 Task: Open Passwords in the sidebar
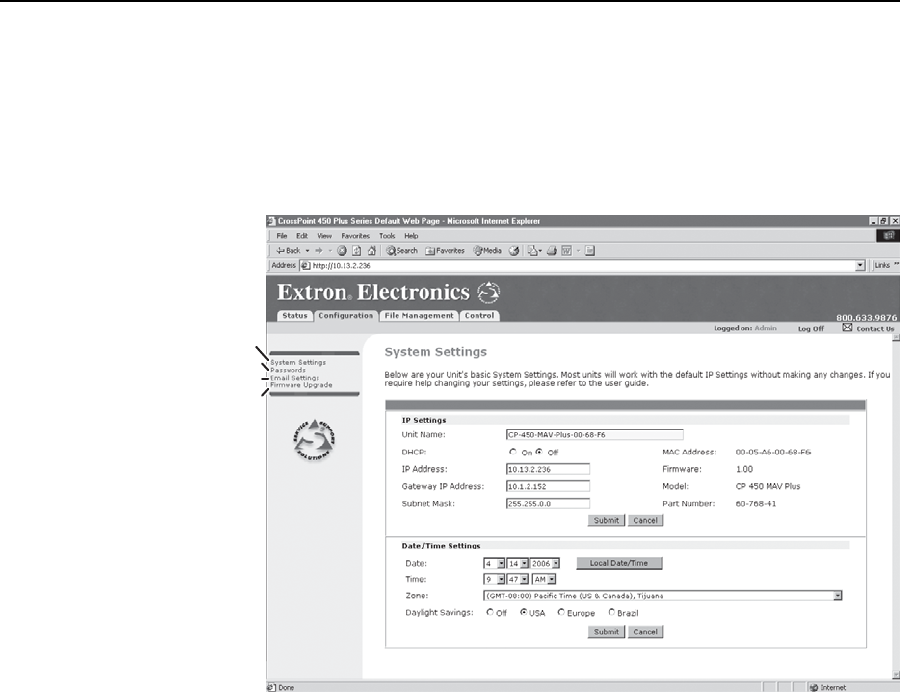(x=288, y=370)
